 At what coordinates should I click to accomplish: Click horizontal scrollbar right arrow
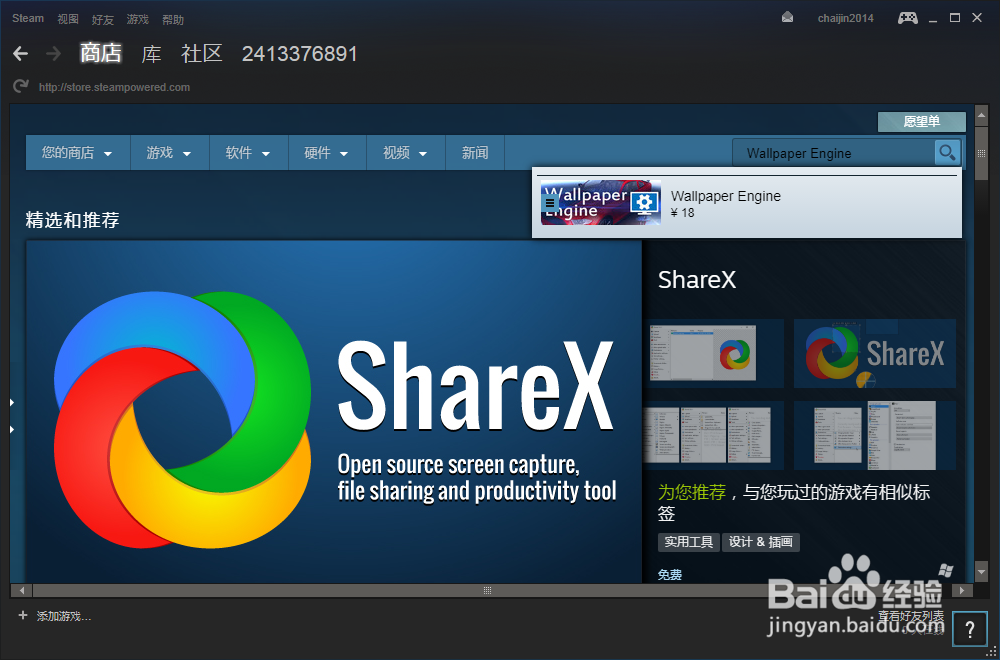pos(961,590)
